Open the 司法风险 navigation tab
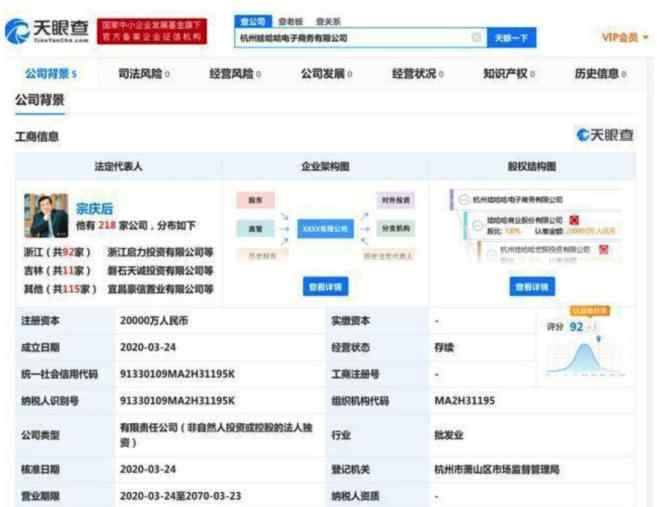 (x=144, y=74)
